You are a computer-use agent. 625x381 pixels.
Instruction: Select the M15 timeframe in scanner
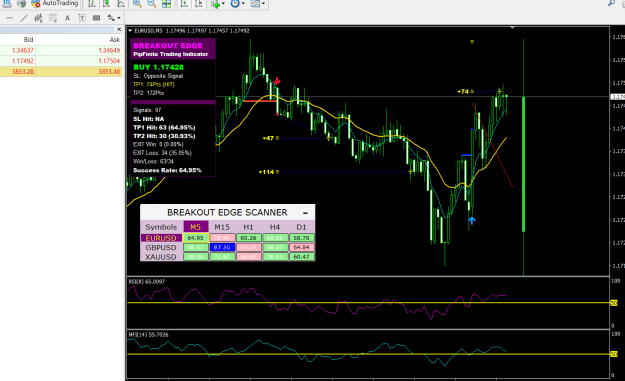[222, 227]
